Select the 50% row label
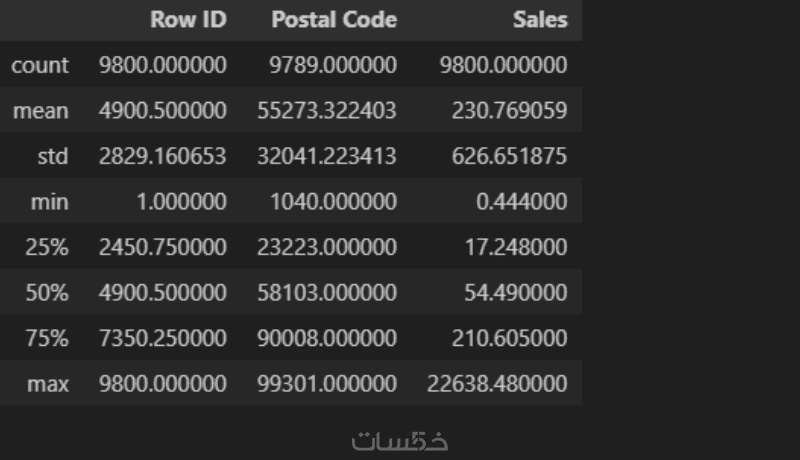This screenshot has height=460, width=800. (48, 293)
